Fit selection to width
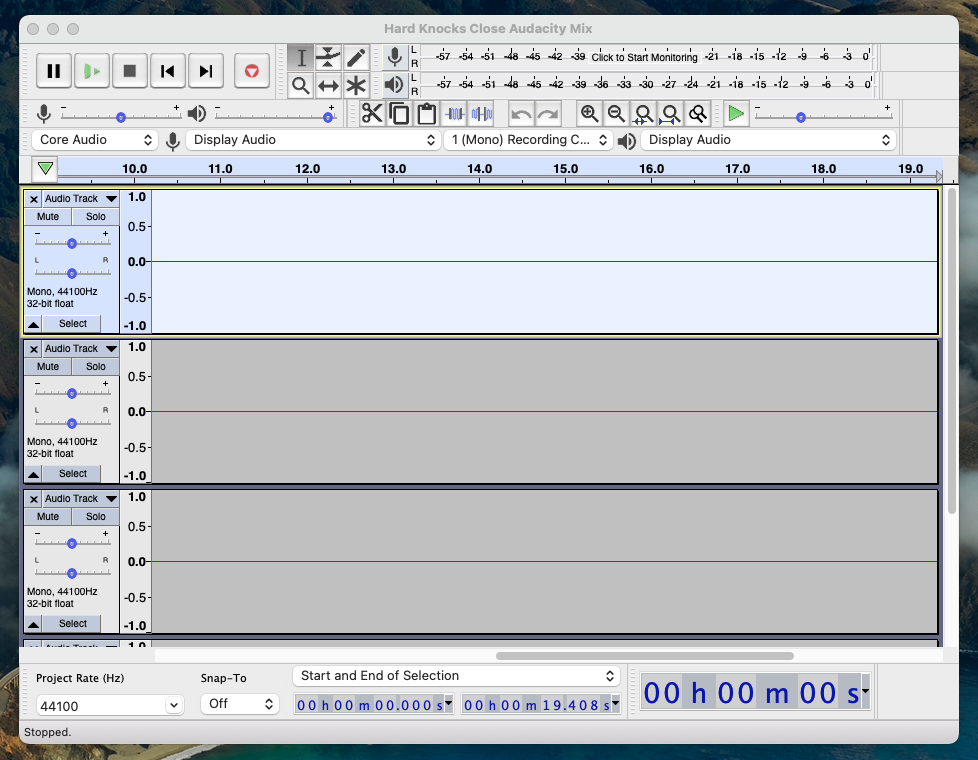978x760 pixels. [643, 114]
